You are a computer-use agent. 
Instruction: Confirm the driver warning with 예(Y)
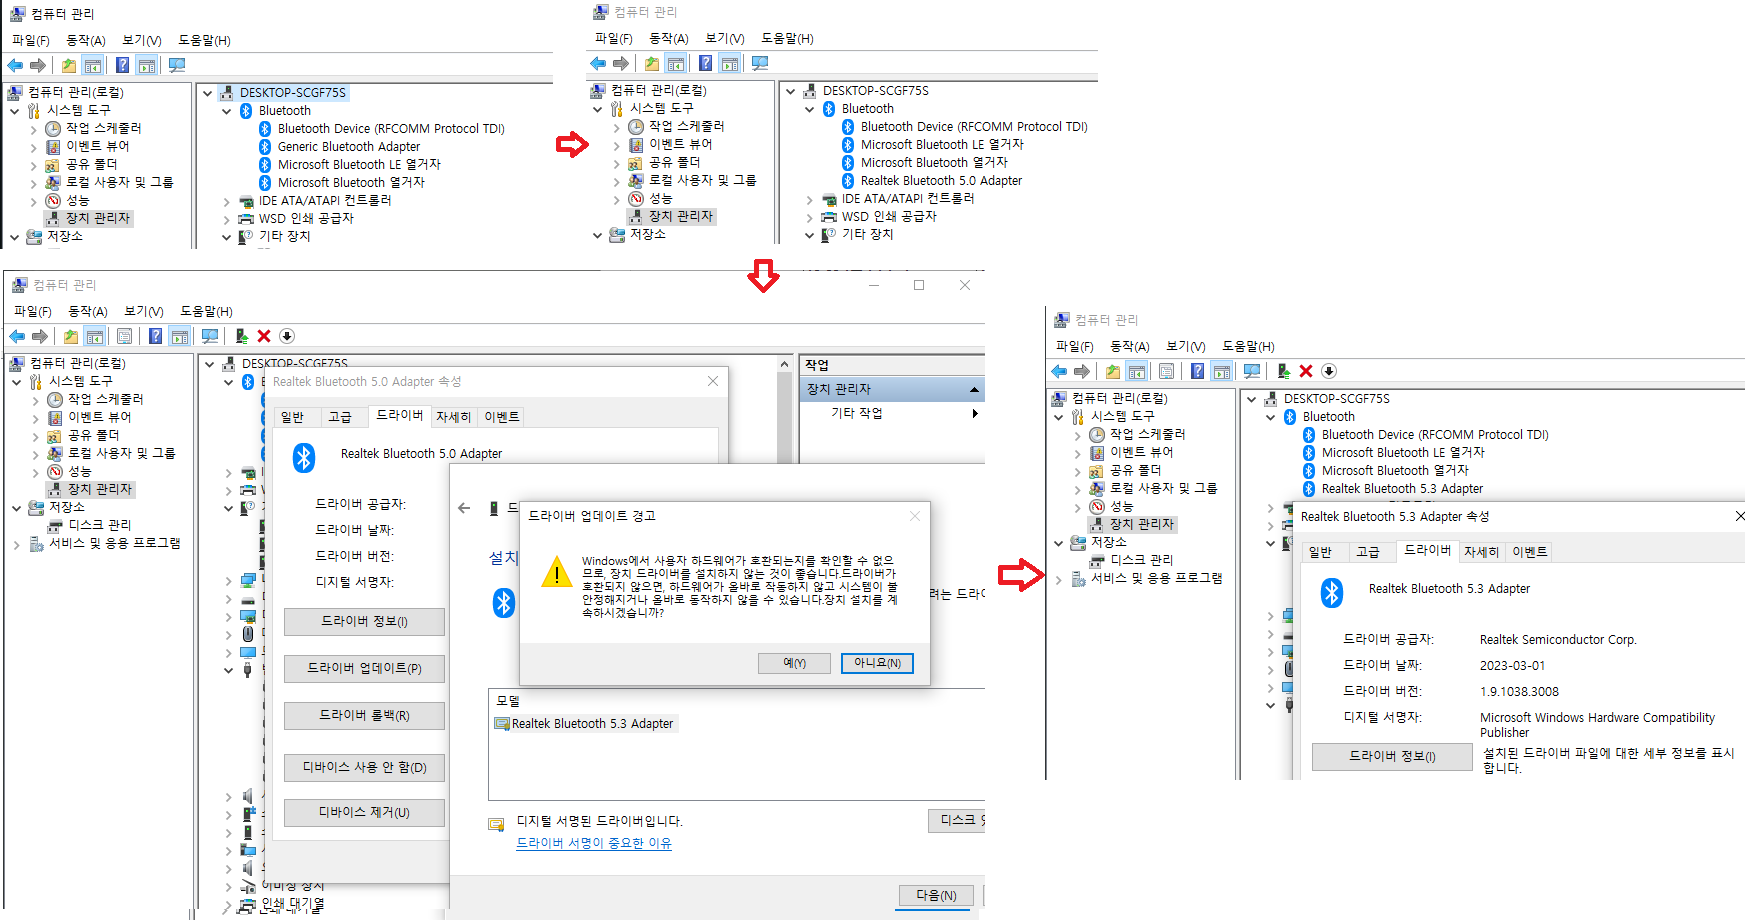click(x=795, y=663)
